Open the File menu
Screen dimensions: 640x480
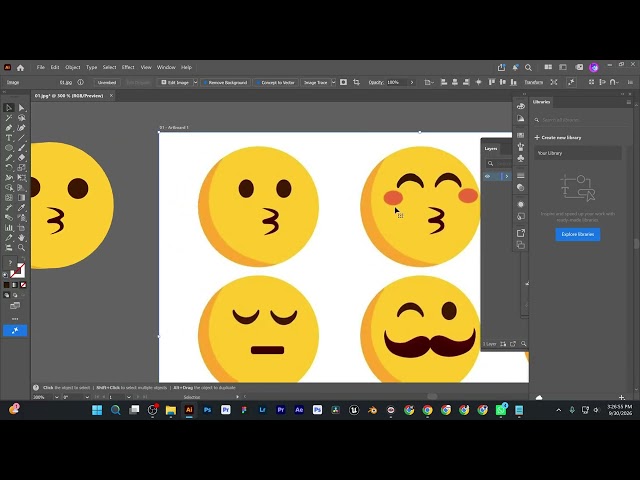(x=40, y=67)
